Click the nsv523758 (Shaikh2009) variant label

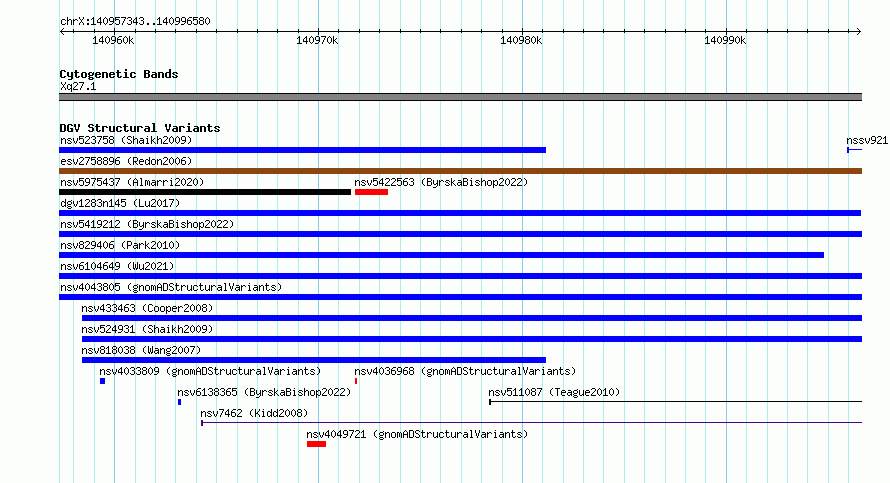[x=126, y=140]
